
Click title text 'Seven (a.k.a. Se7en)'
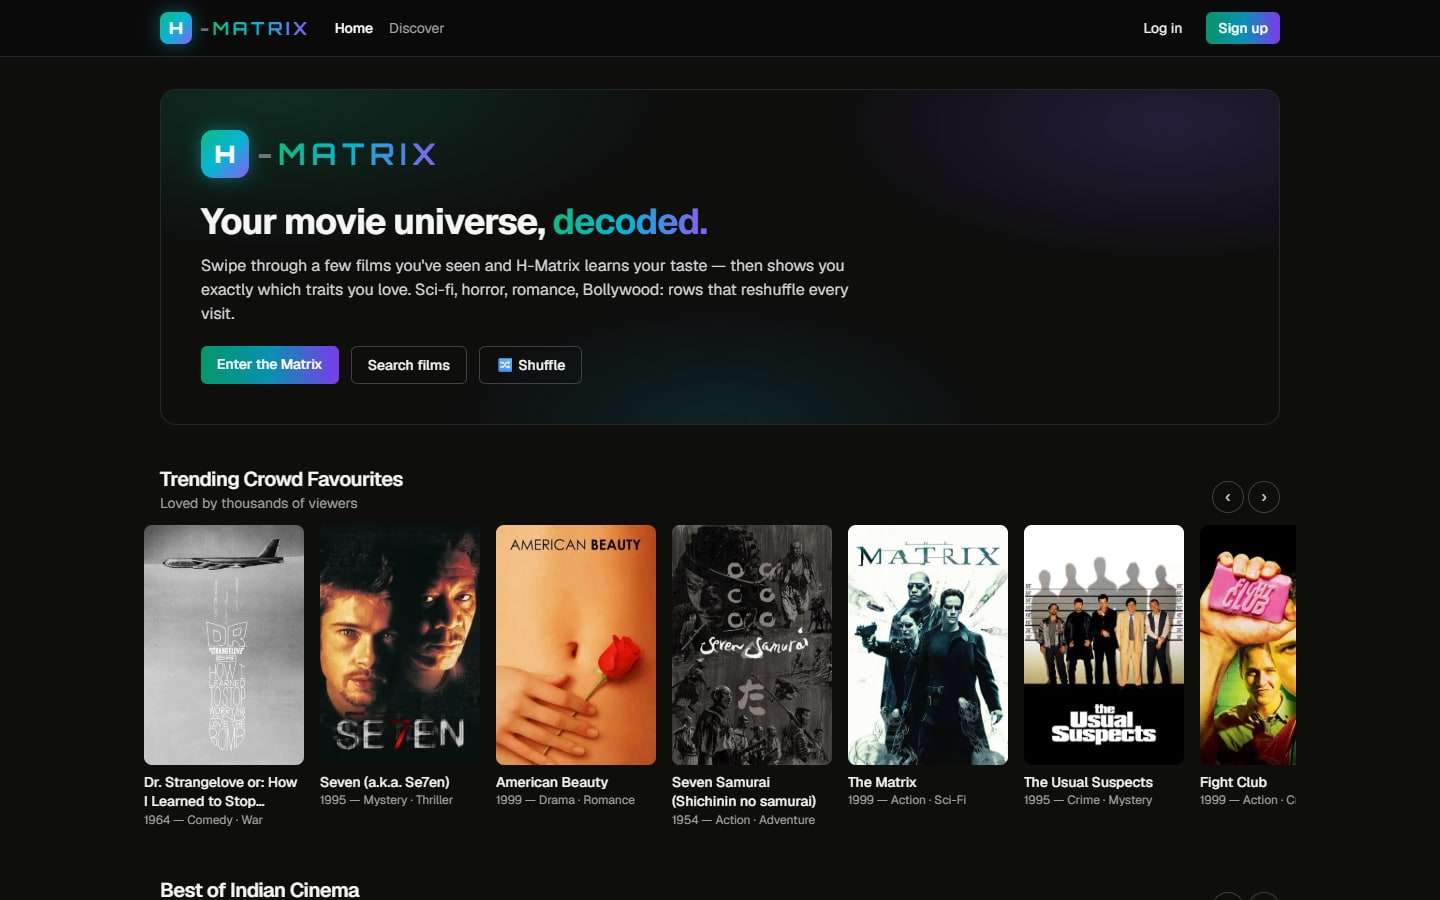pyautogui.click(x=385, y=782)
